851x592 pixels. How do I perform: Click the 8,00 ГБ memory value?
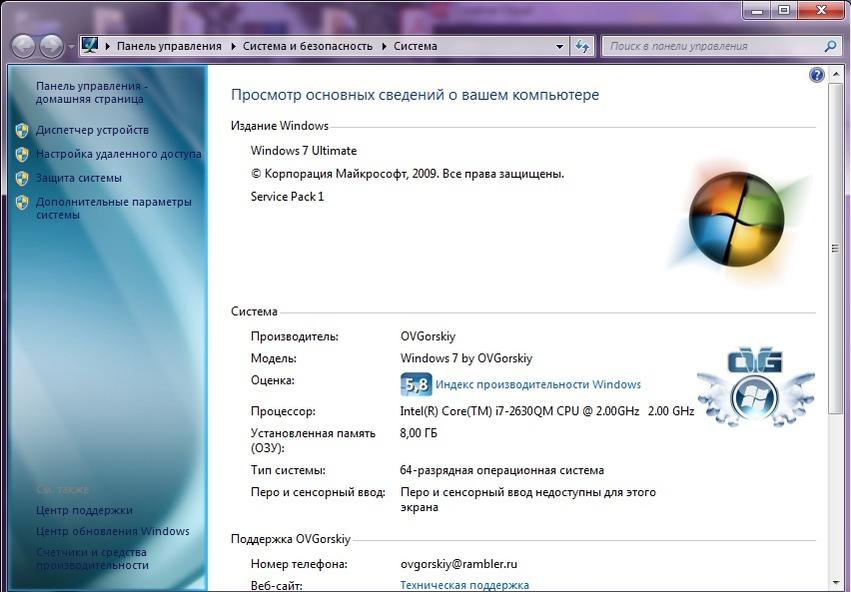click(418, 433)
